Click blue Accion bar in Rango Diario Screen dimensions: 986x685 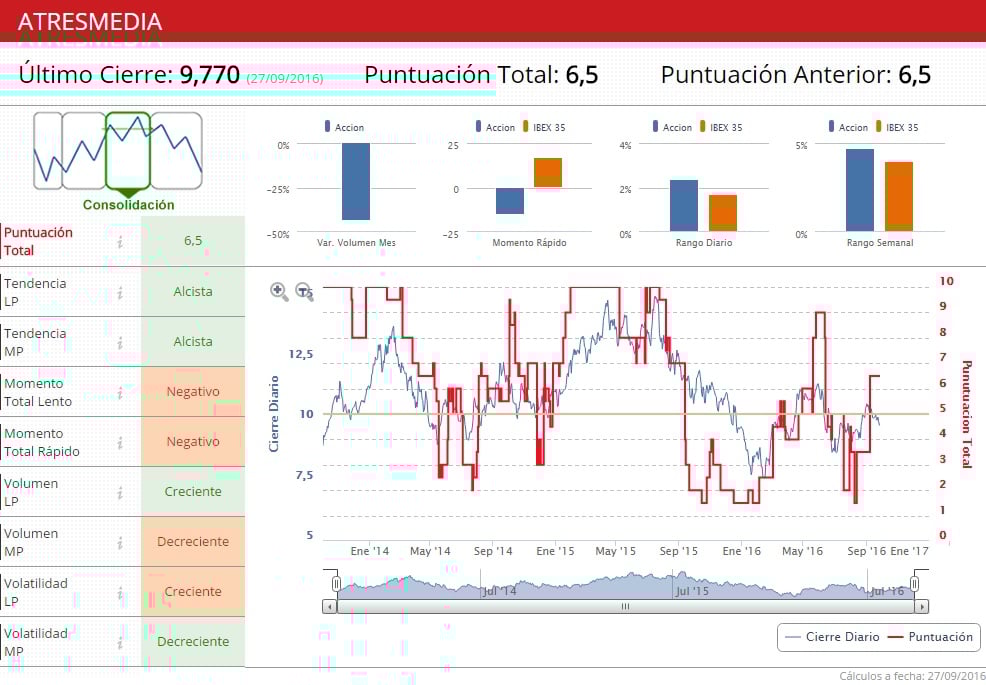(x=684, y=206)
